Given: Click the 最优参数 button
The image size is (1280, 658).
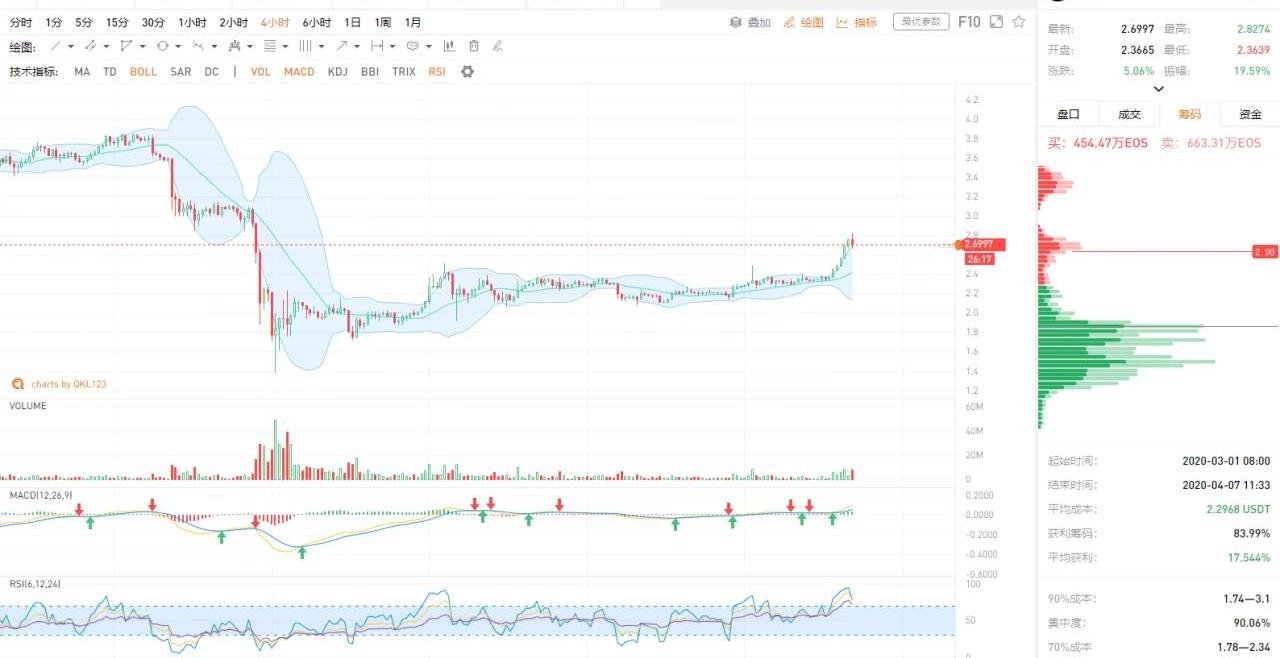Looking at the screenshot, I should [x=920, y=22].
